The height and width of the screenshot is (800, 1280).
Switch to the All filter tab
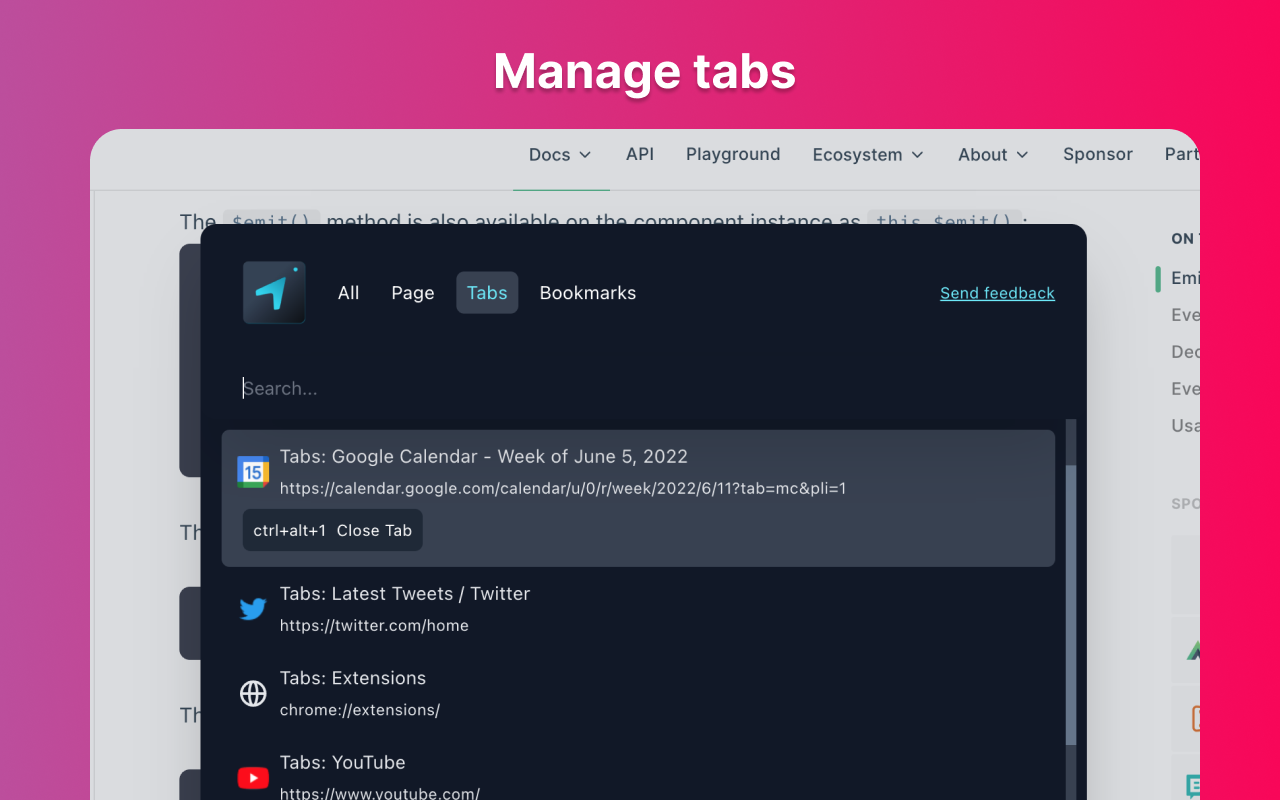[348, 292]
